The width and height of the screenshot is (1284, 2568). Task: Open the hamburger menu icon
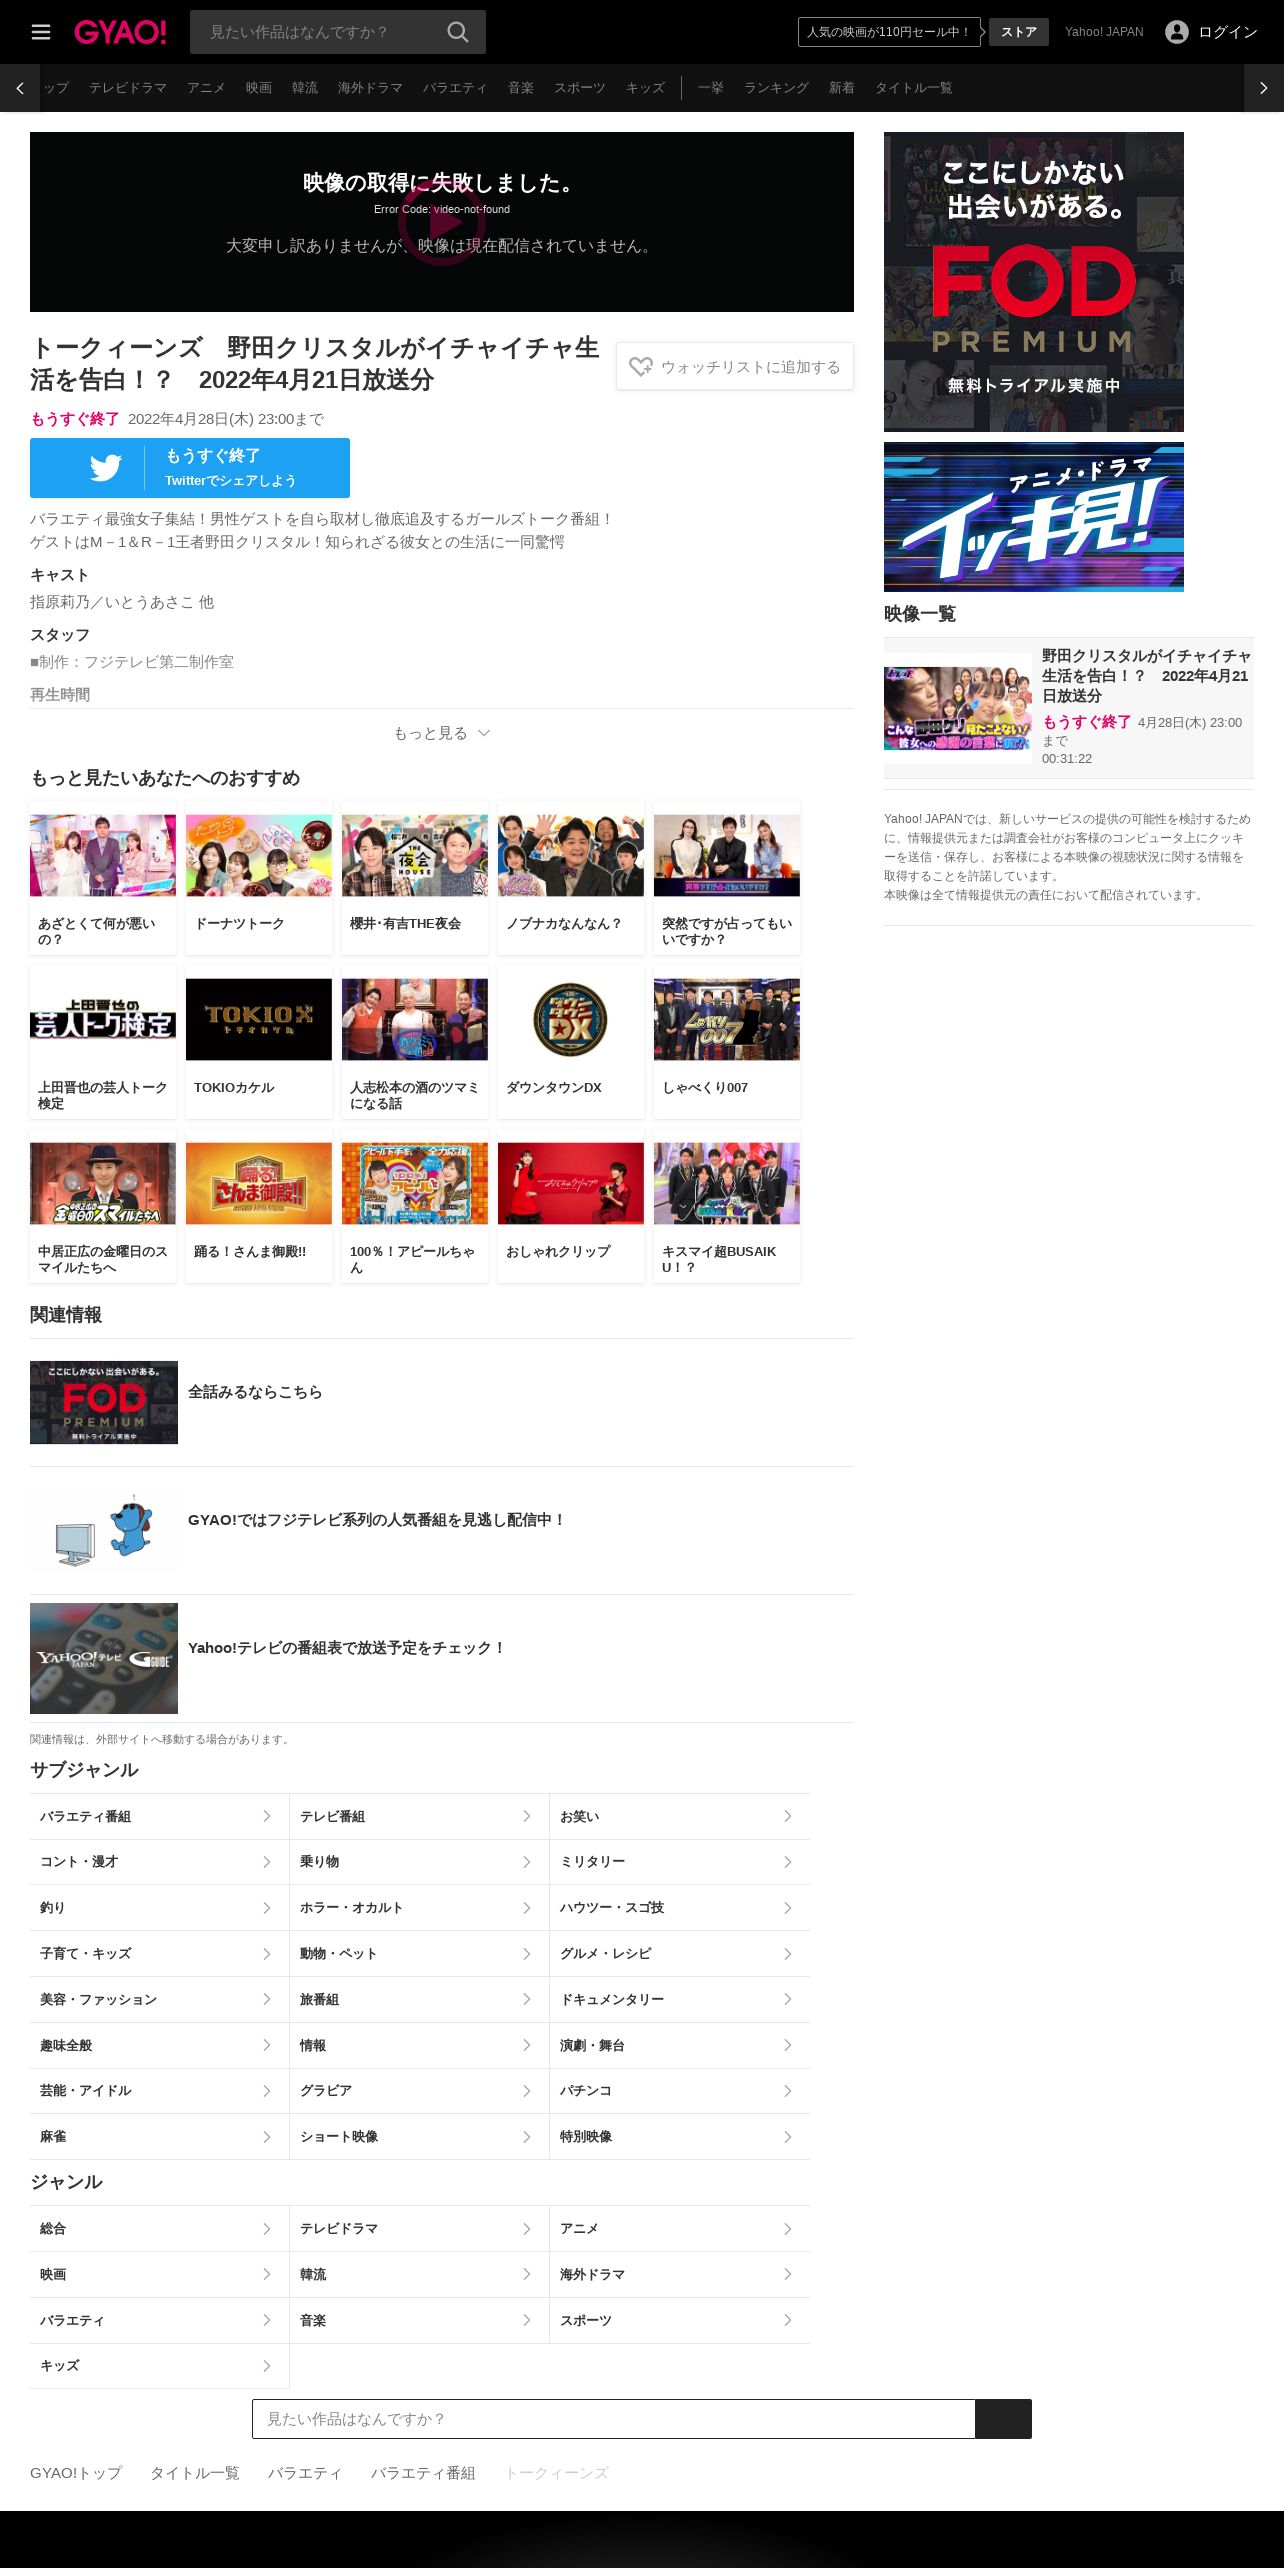coord(41,32)
